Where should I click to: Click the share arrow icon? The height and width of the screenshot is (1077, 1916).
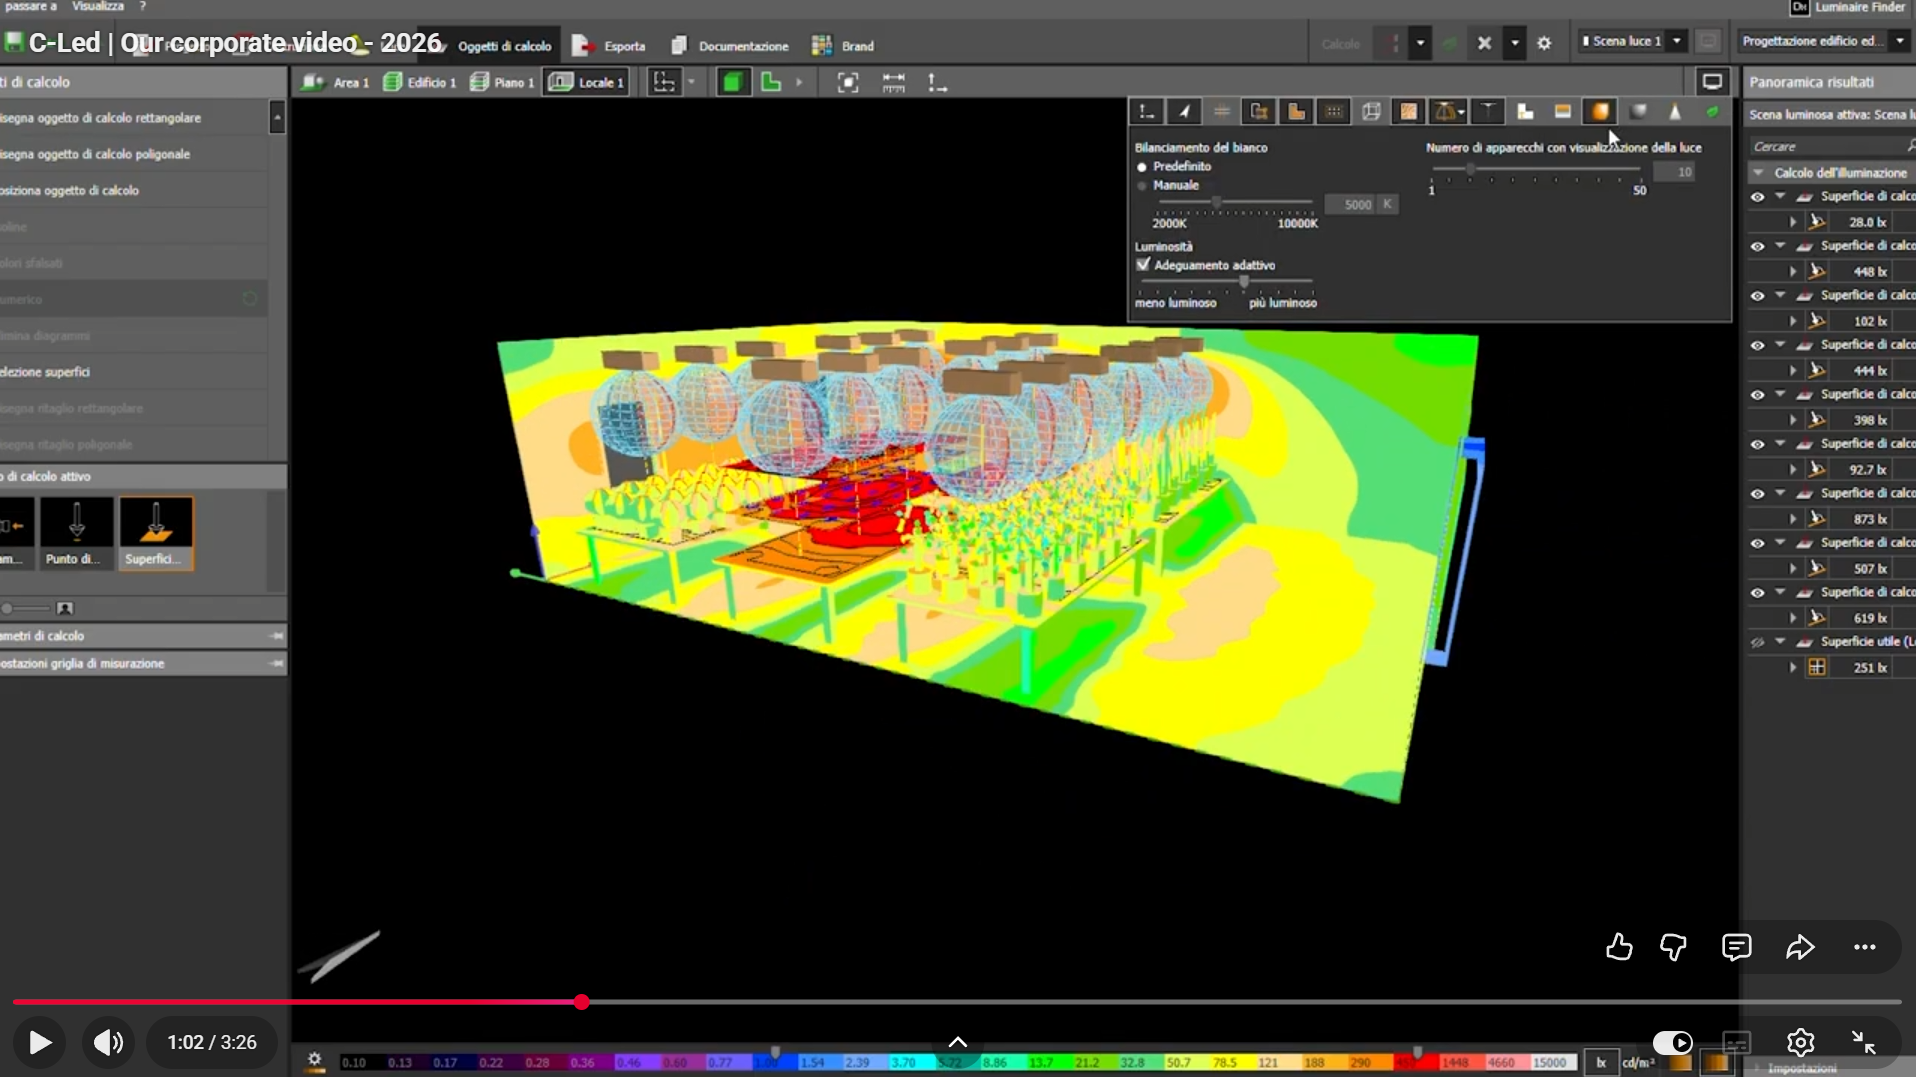click(1800, 947)
